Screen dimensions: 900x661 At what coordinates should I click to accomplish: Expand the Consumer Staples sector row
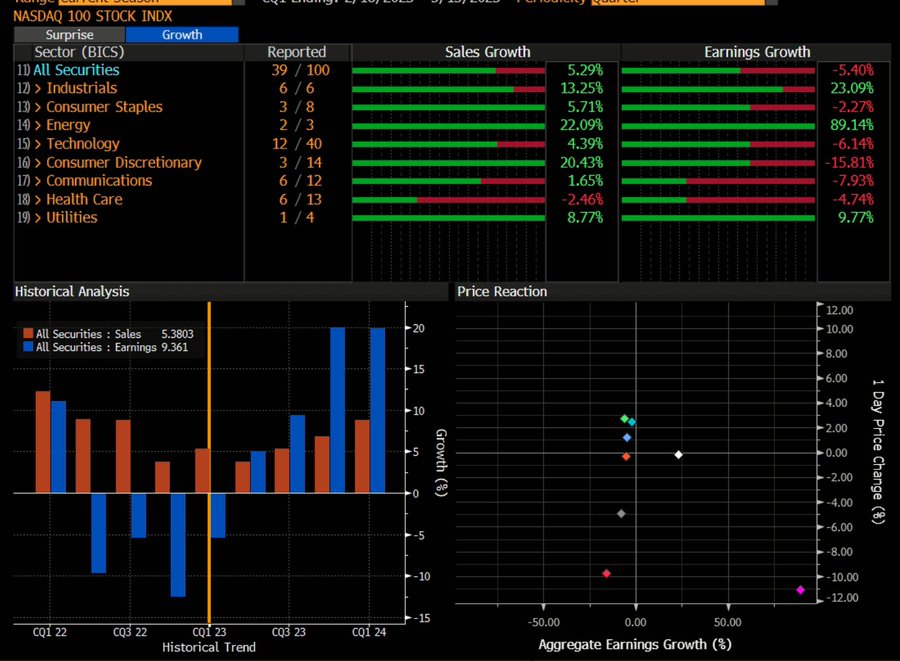pyautogui.click(x=38, y=107)
